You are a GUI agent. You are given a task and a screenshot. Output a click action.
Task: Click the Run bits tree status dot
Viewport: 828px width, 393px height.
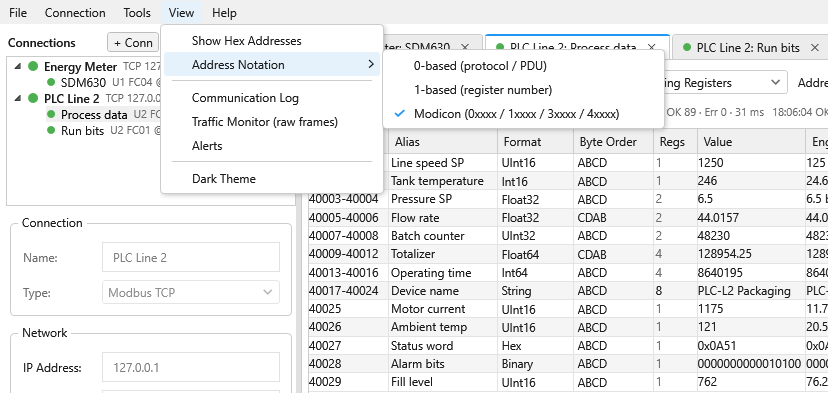[51, 130]
